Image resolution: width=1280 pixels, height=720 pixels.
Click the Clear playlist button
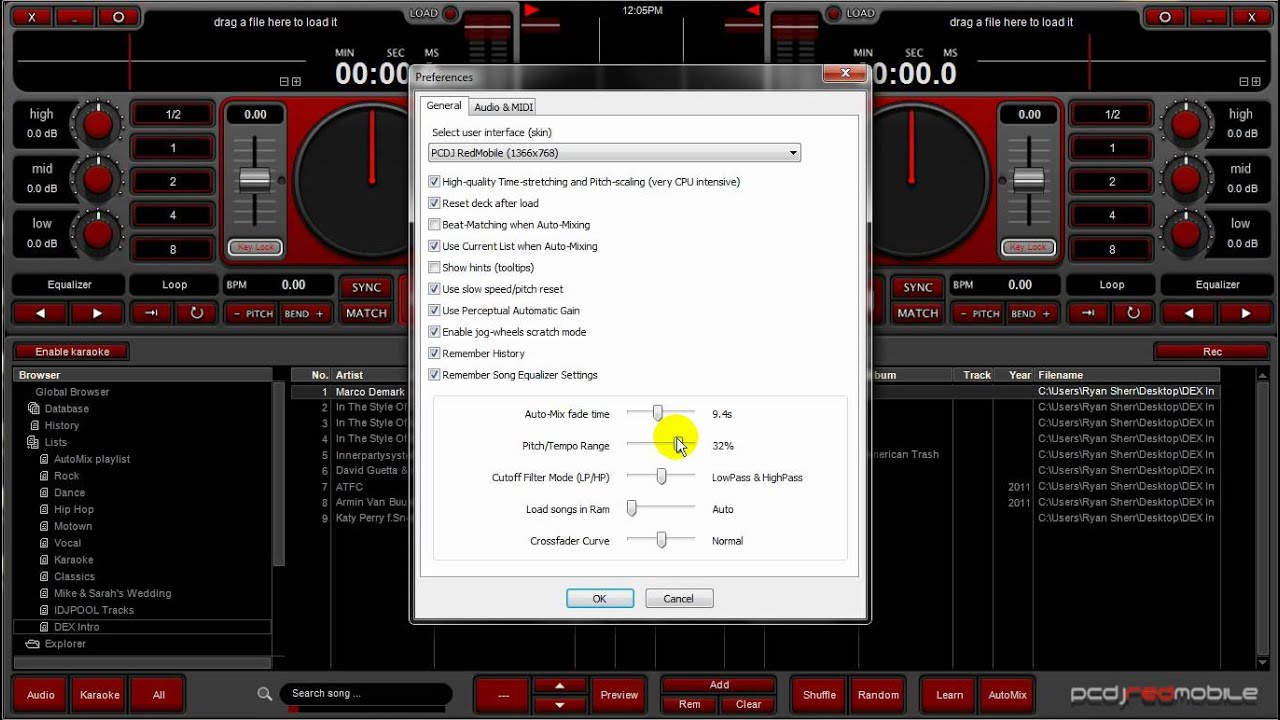748,704
